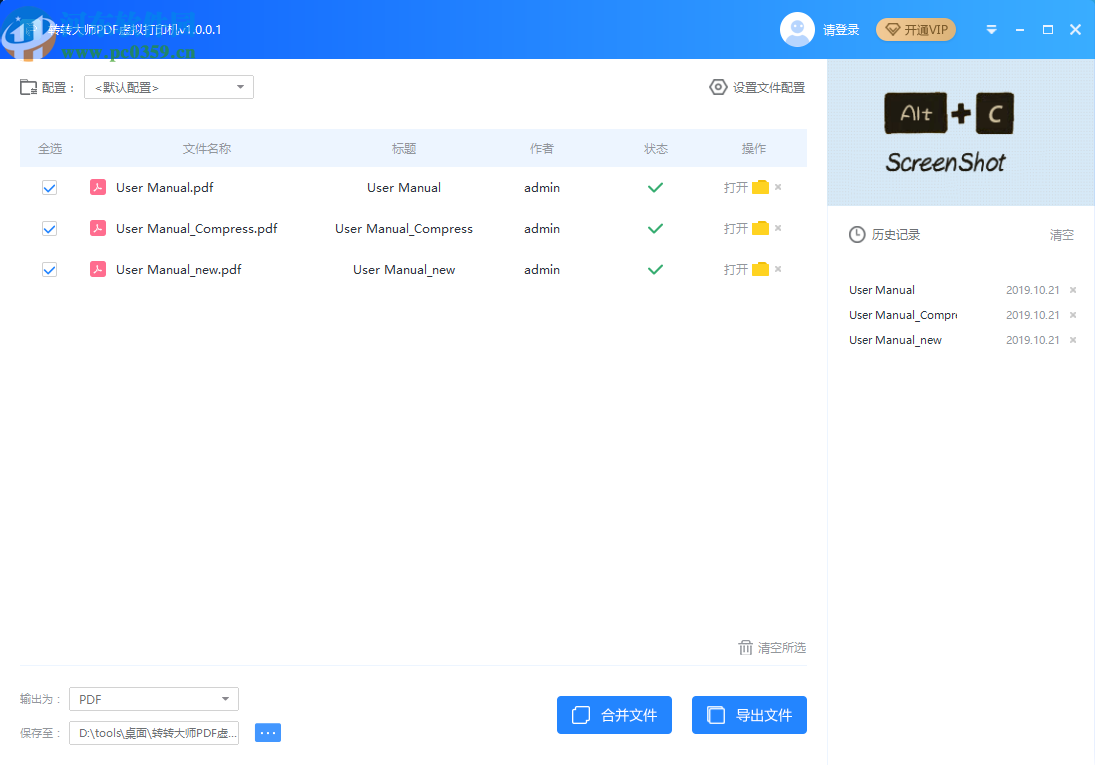Viewport: 1095px width, 765px height.
Task: Click the user avatar icon
Action: coord(797,29)
